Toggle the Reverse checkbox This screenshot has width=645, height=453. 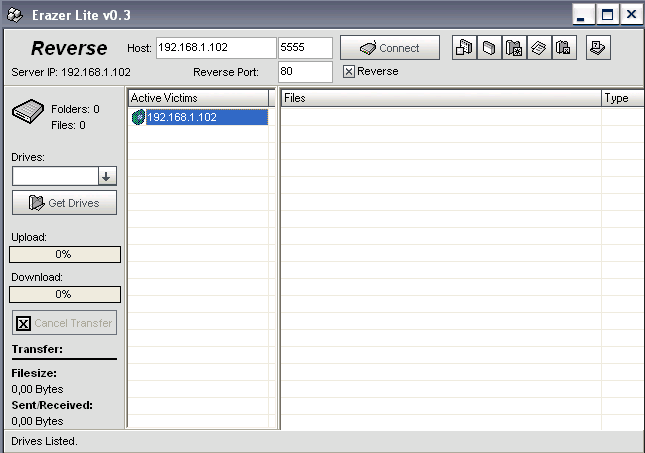coord(348,72)
